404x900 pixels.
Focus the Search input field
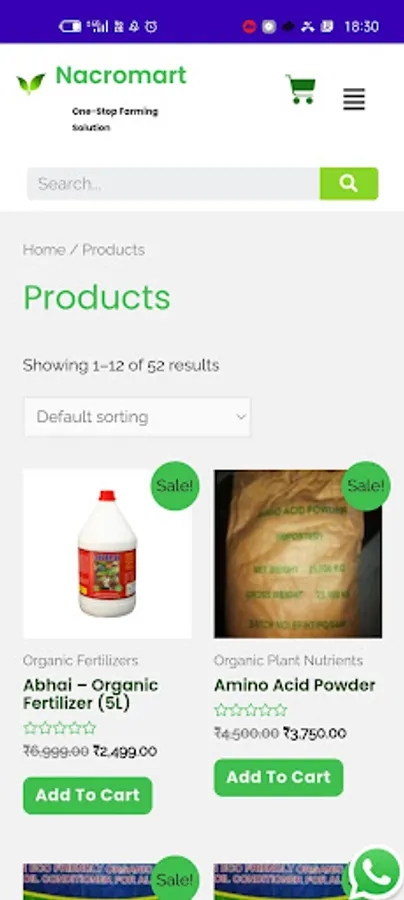click(x=173, y=184)
